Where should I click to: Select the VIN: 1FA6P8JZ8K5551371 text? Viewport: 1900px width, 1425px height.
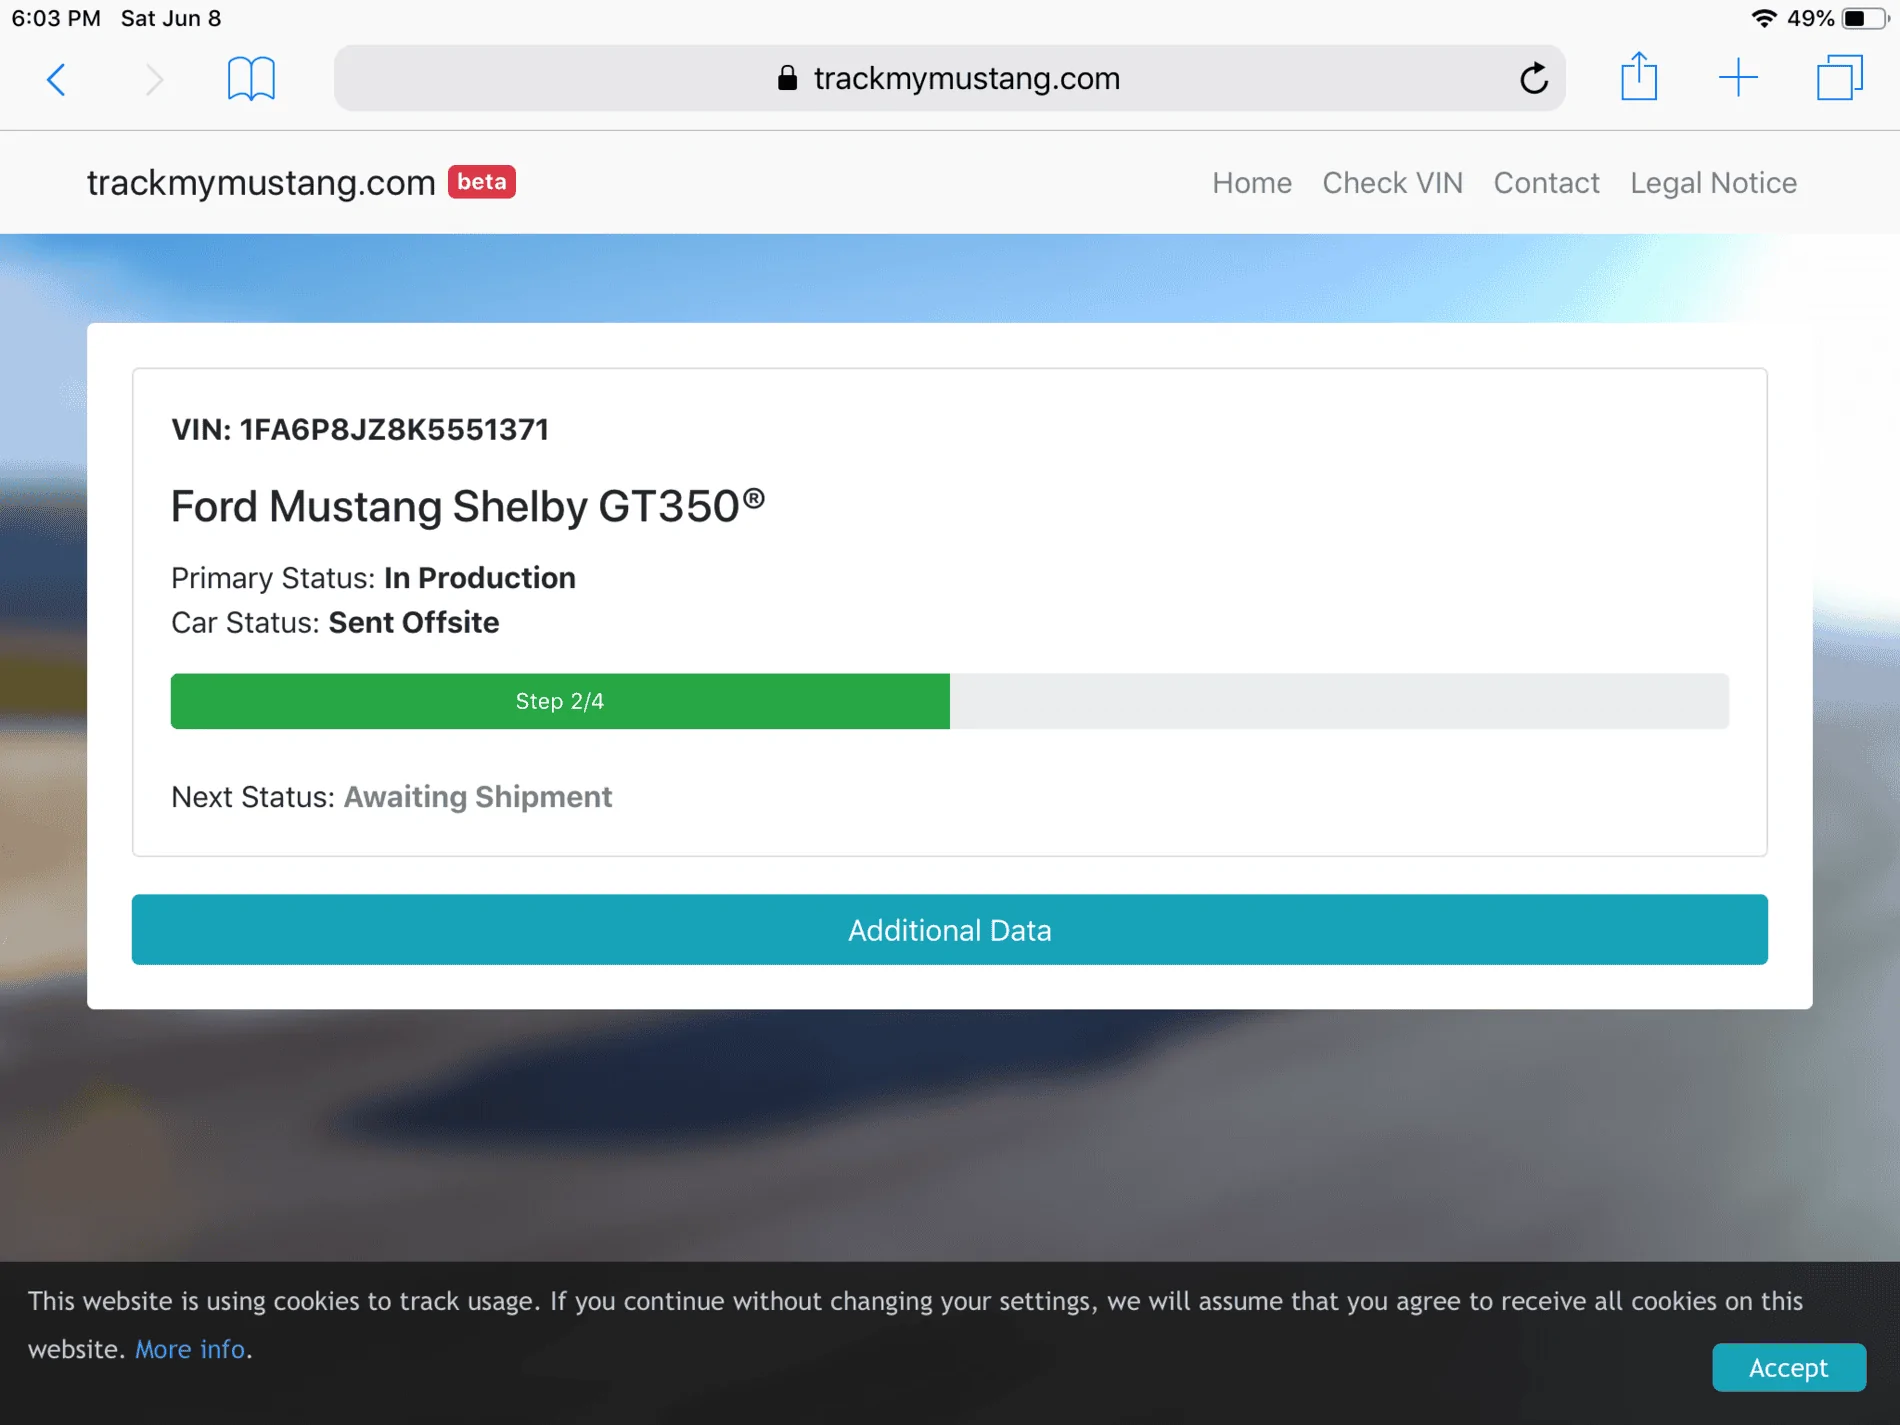pos(360,430)
